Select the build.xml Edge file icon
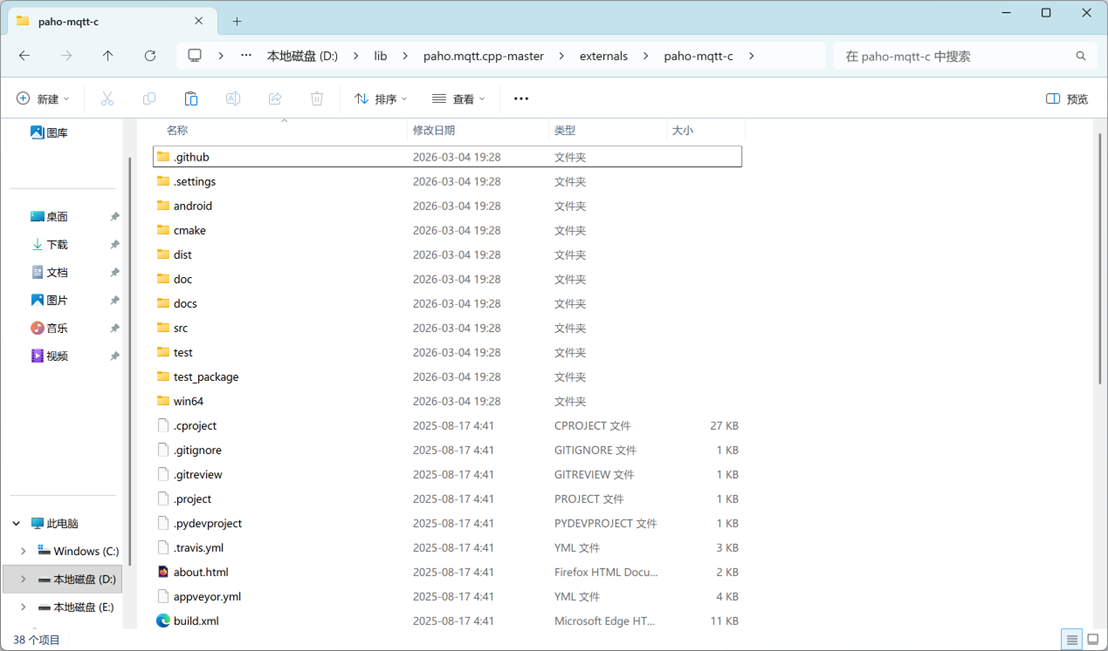This screenshot has height=651, width=1108. 163,621
